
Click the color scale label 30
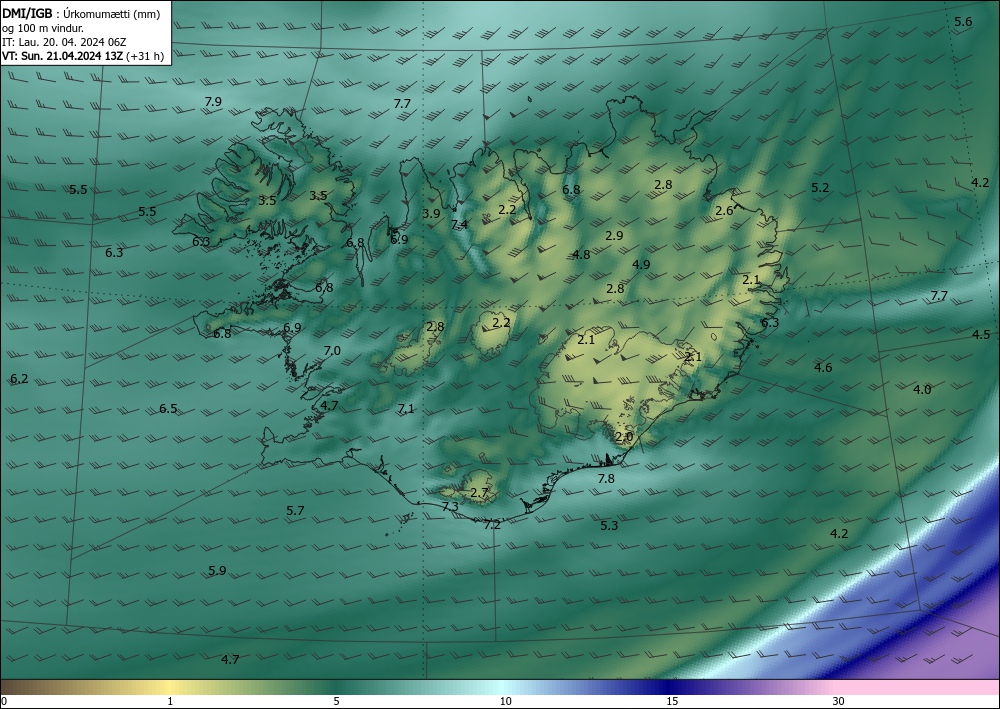pos(839,701)
